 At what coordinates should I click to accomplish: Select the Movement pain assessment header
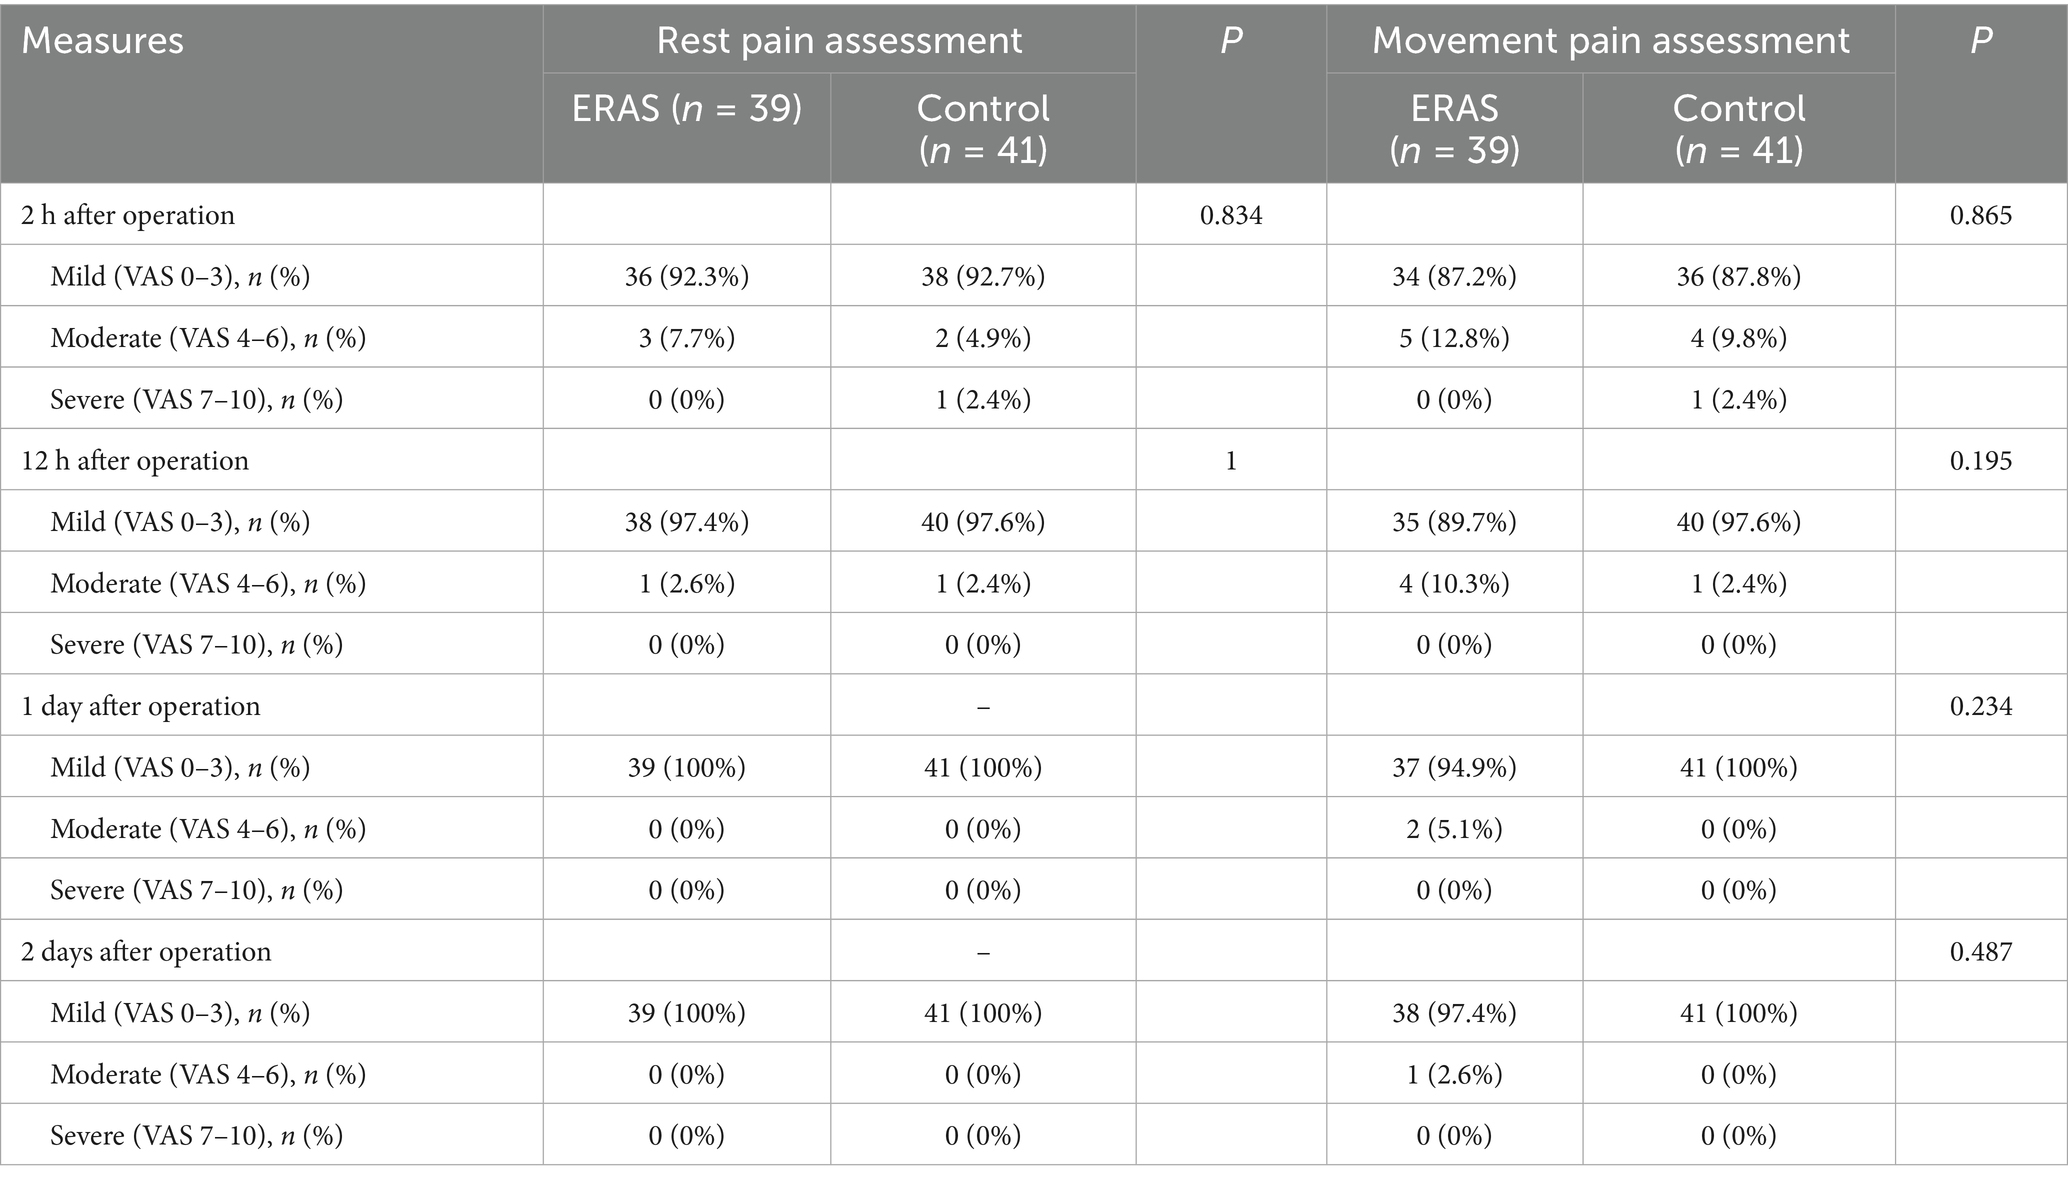(1610, 41)
